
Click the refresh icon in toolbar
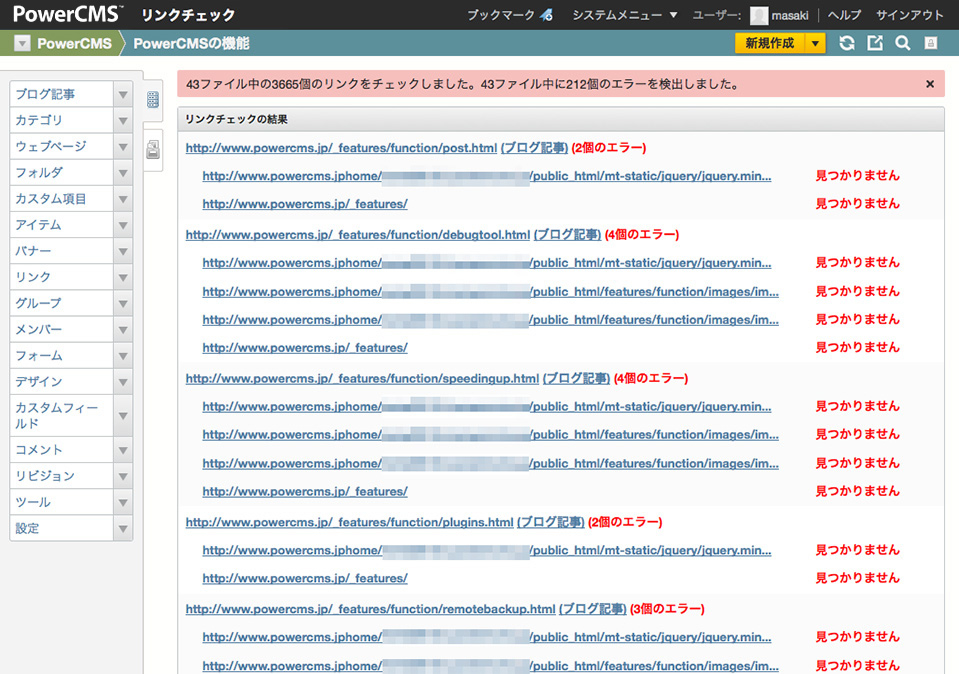click(x=847, y=43)
